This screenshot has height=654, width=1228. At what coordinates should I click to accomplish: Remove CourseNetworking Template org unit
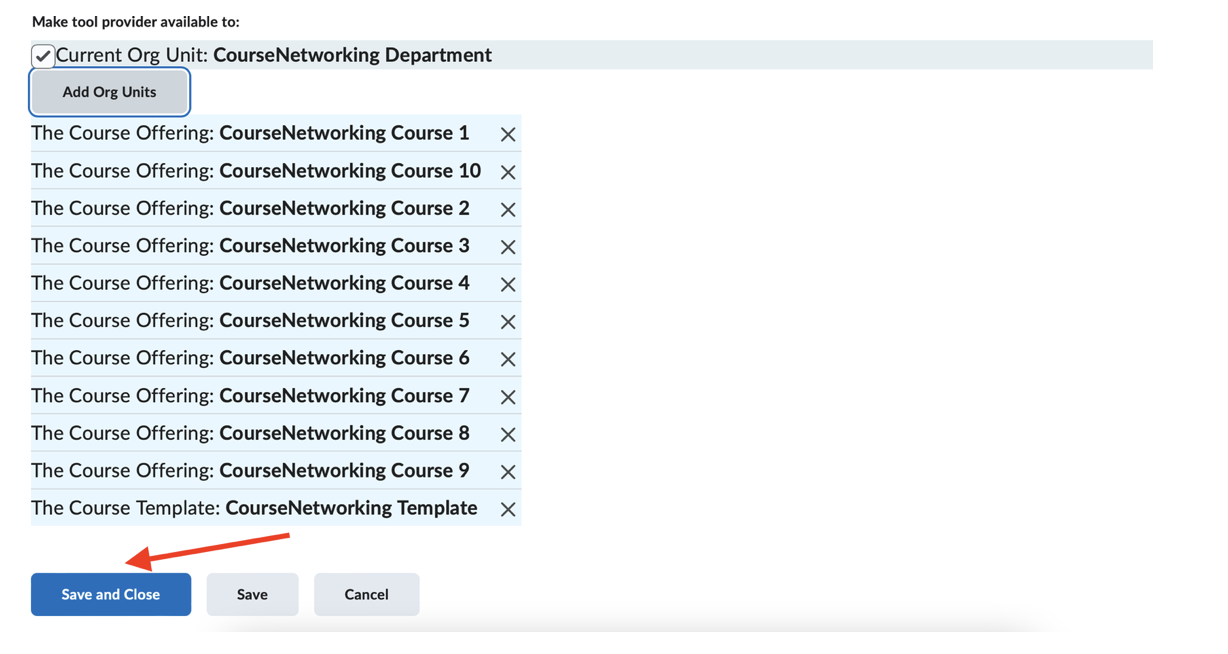pos(508,509)
